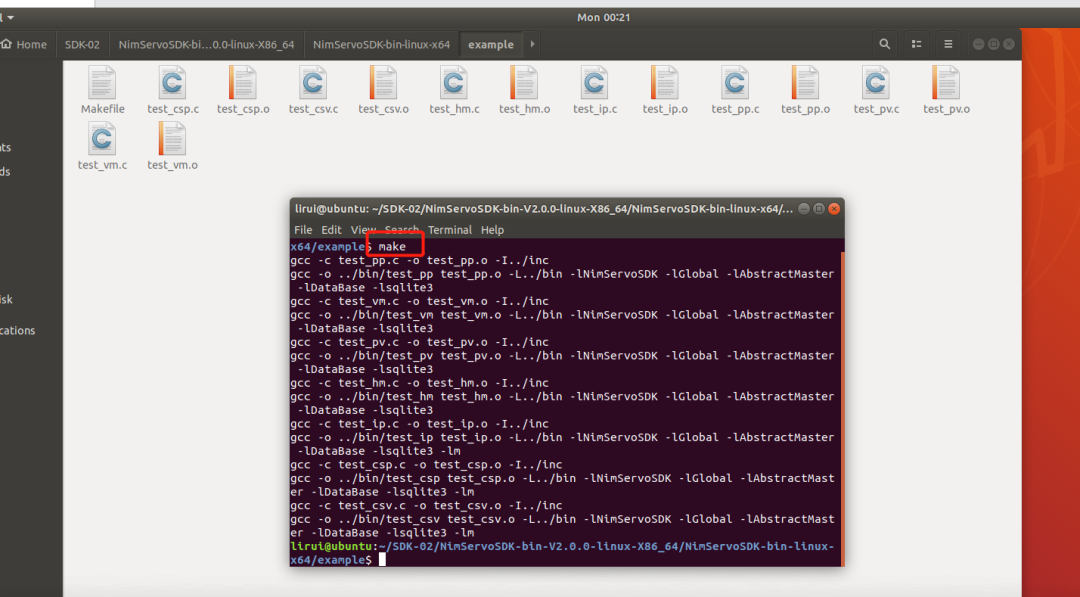Go to Home in the path bar
Image resolution: width=1080 pixels, height=597 pixels.
tap(25, 44)
